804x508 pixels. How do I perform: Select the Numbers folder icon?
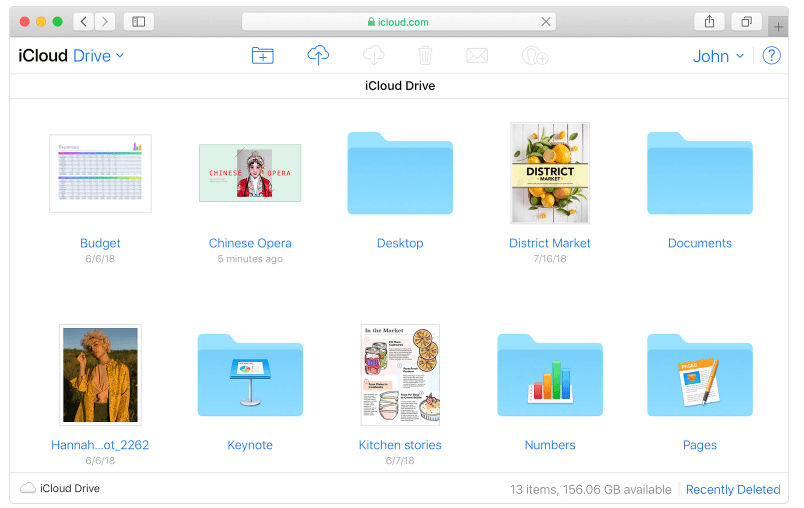coord(550,375)
